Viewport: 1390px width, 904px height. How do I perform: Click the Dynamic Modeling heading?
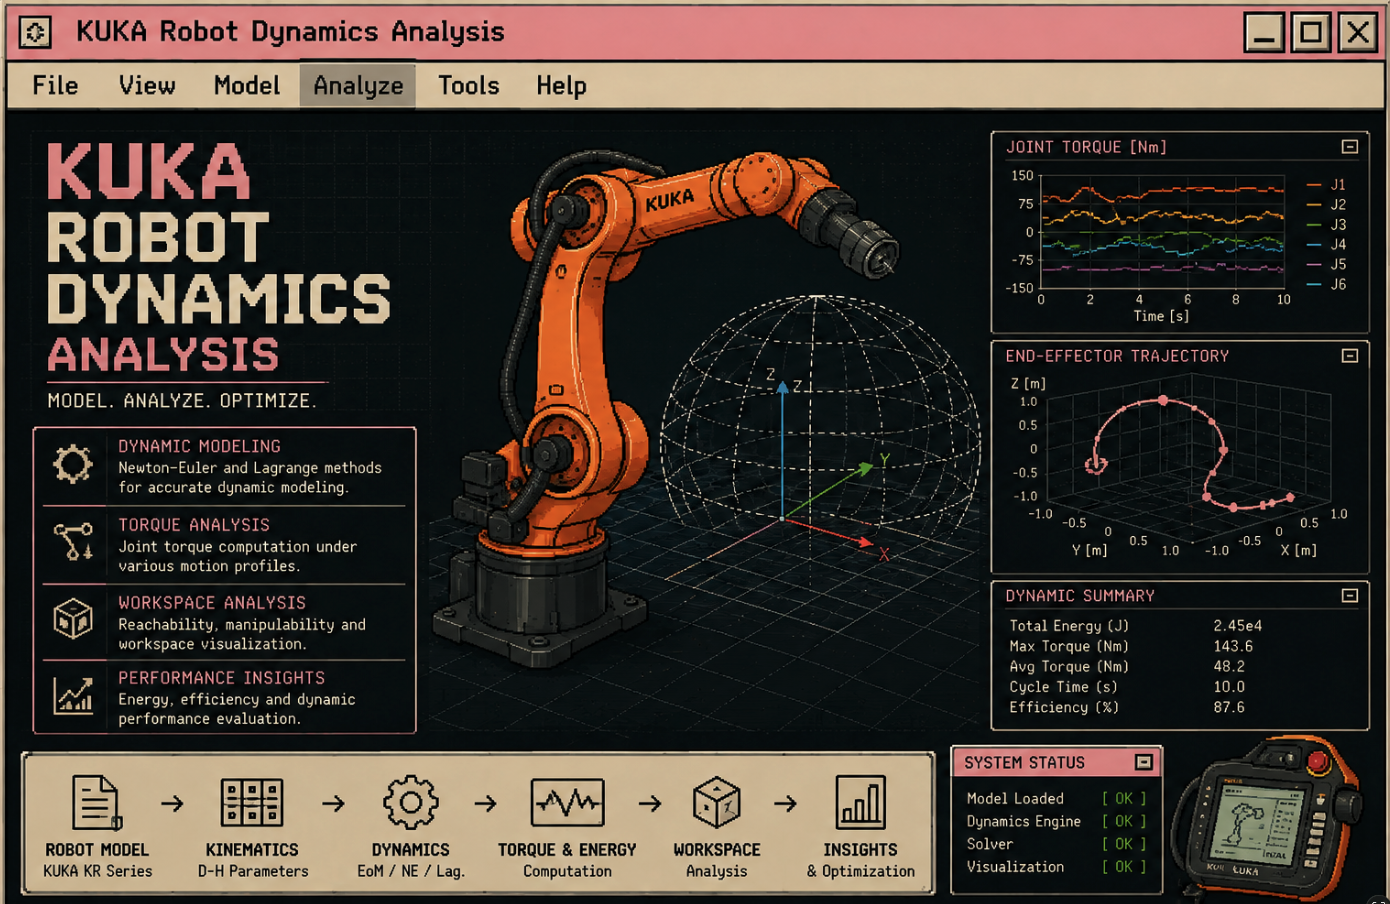pyautogui.click(x=199, y=446)
